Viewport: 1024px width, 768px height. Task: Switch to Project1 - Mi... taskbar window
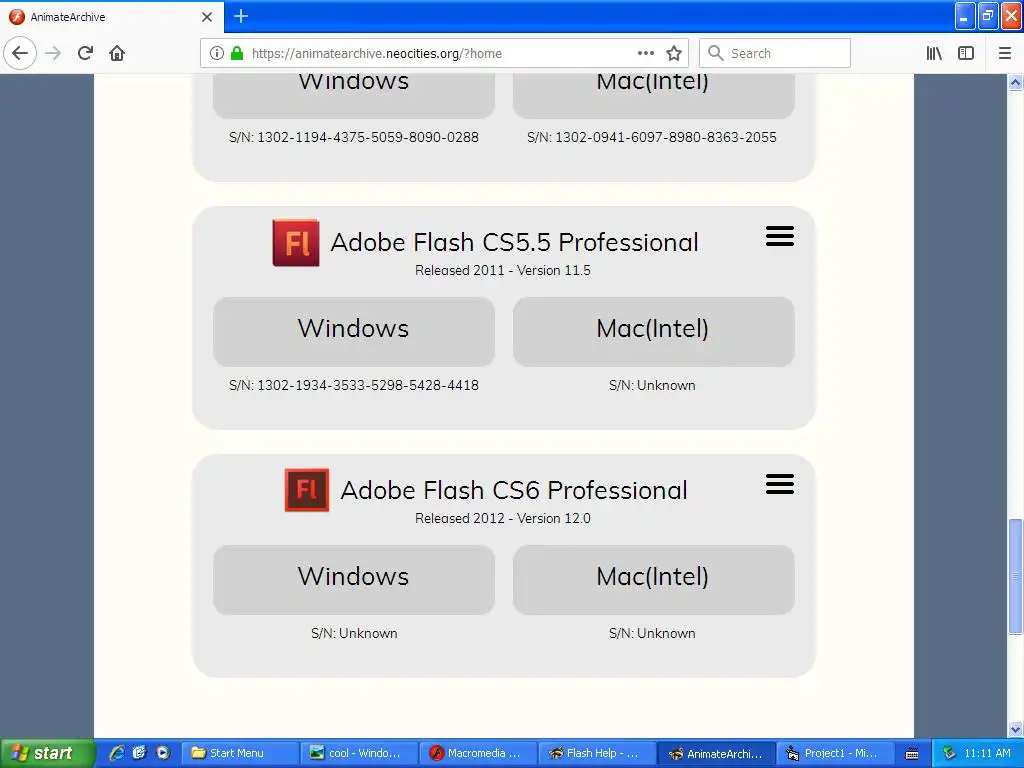pos(835,754)
